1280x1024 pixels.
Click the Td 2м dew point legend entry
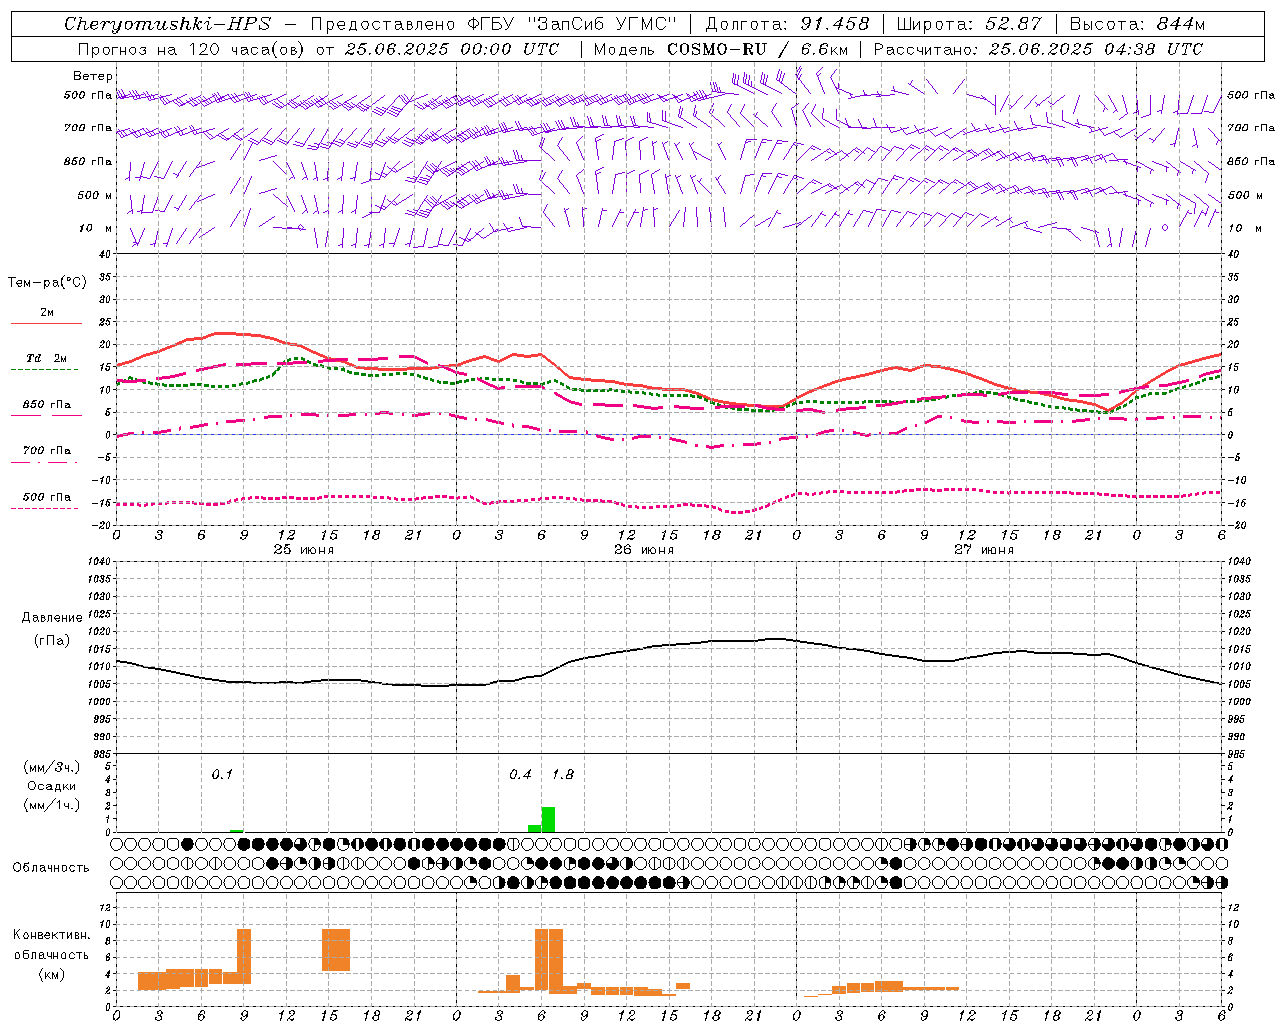click(46, 358)
